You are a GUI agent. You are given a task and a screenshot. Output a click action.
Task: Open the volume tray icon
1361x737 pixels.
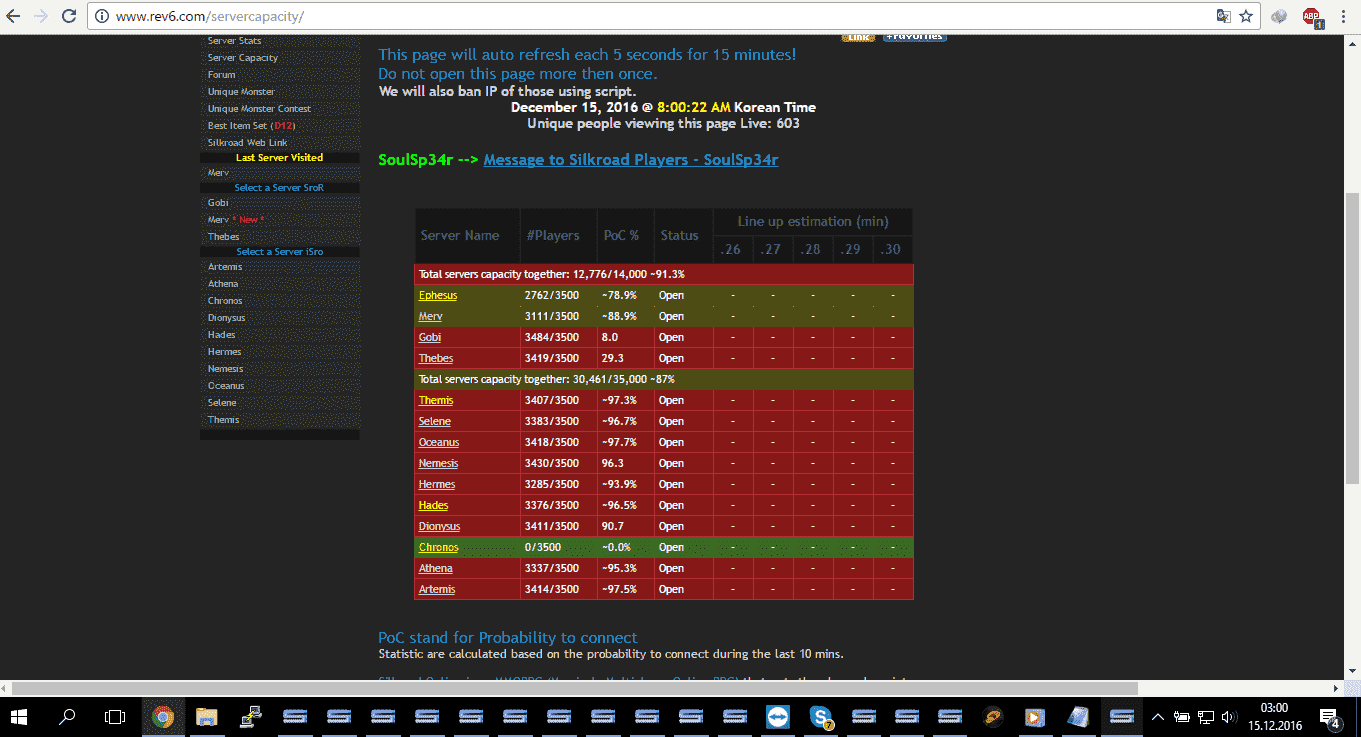point(1229,717)
